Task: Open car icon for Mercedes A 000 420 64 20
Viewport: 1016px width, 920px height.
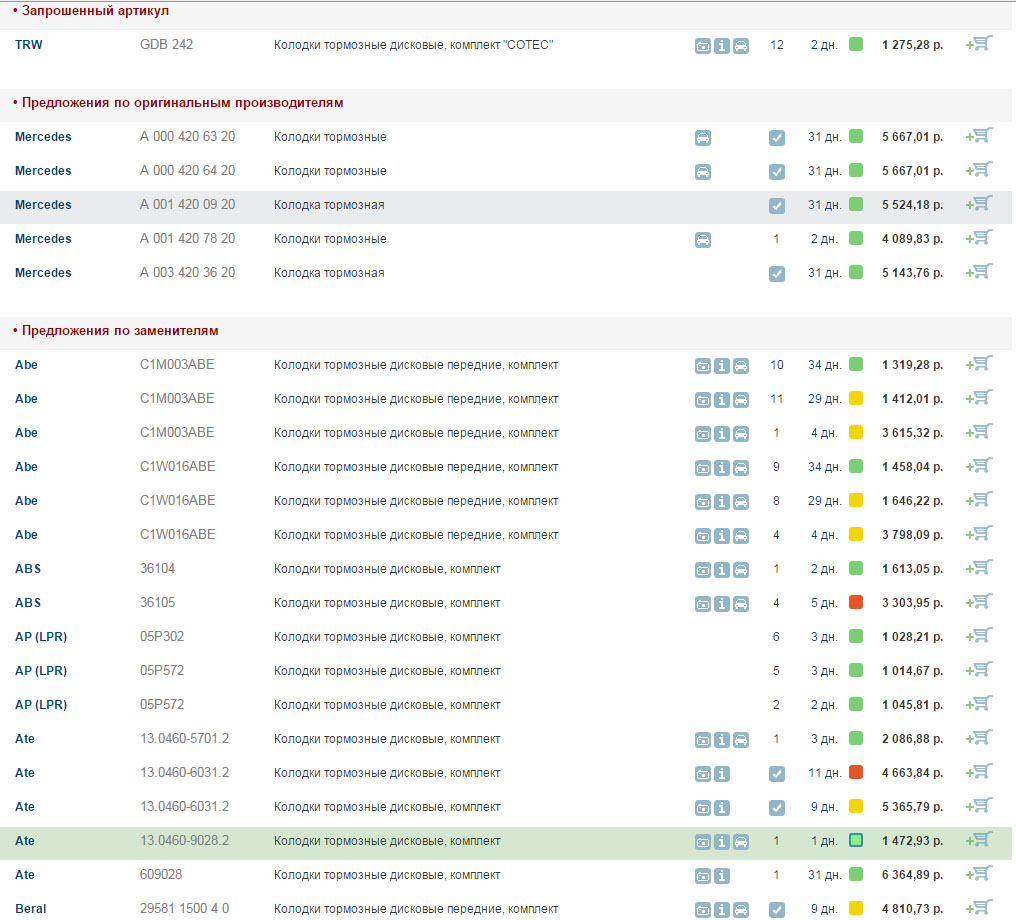Action: [x=703, y=172]
